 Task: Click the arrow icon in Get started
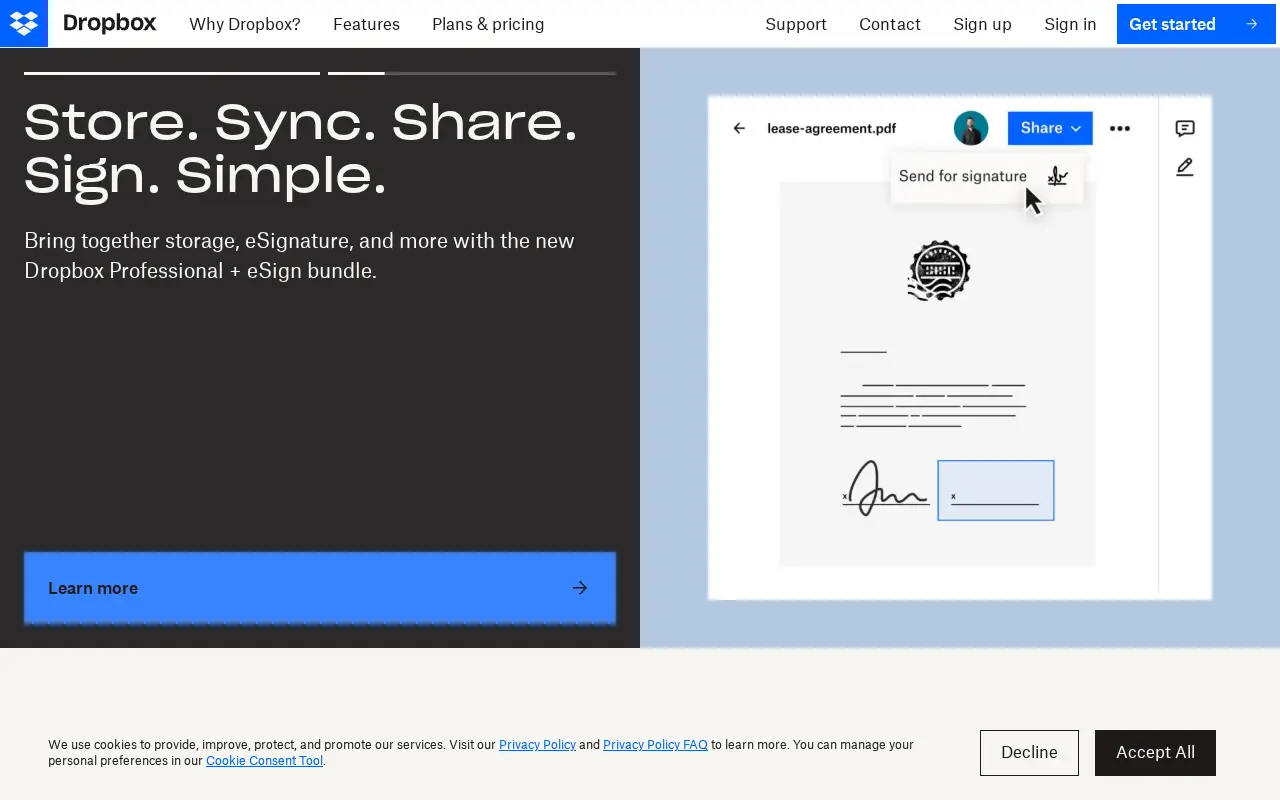coord(1252,24)
